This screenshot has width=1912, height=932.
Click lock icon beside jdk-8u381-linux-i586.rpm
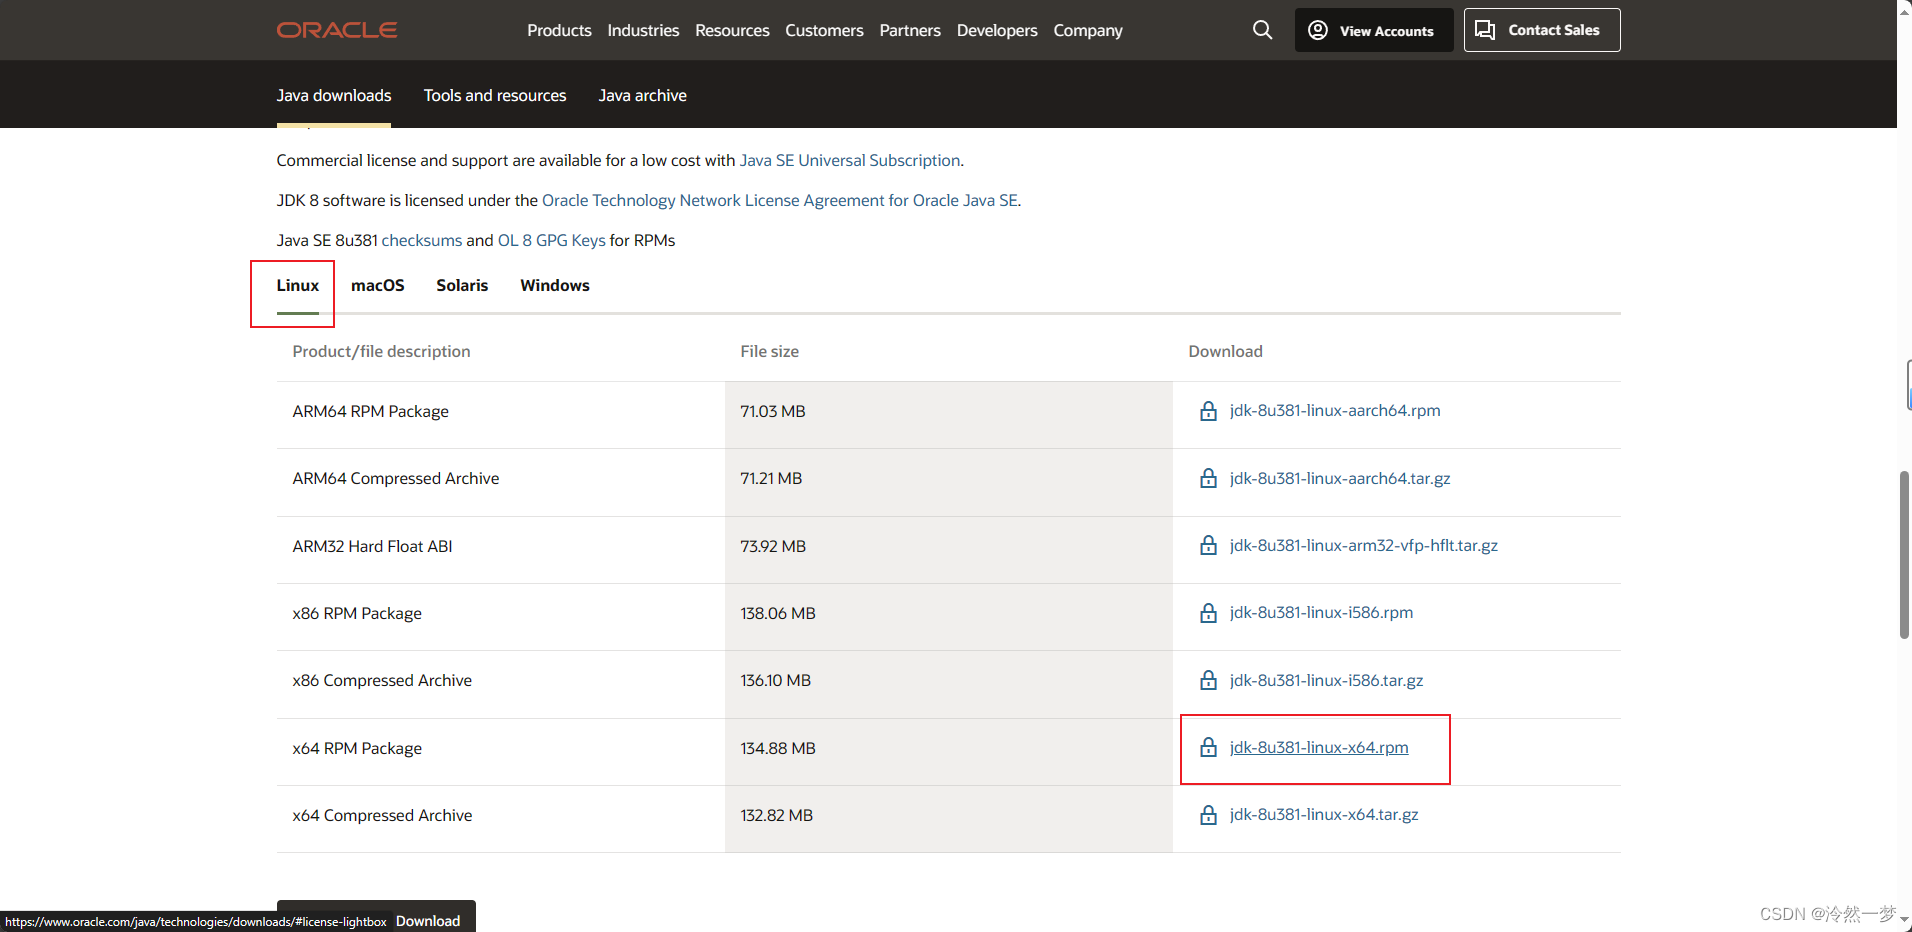1208,613
